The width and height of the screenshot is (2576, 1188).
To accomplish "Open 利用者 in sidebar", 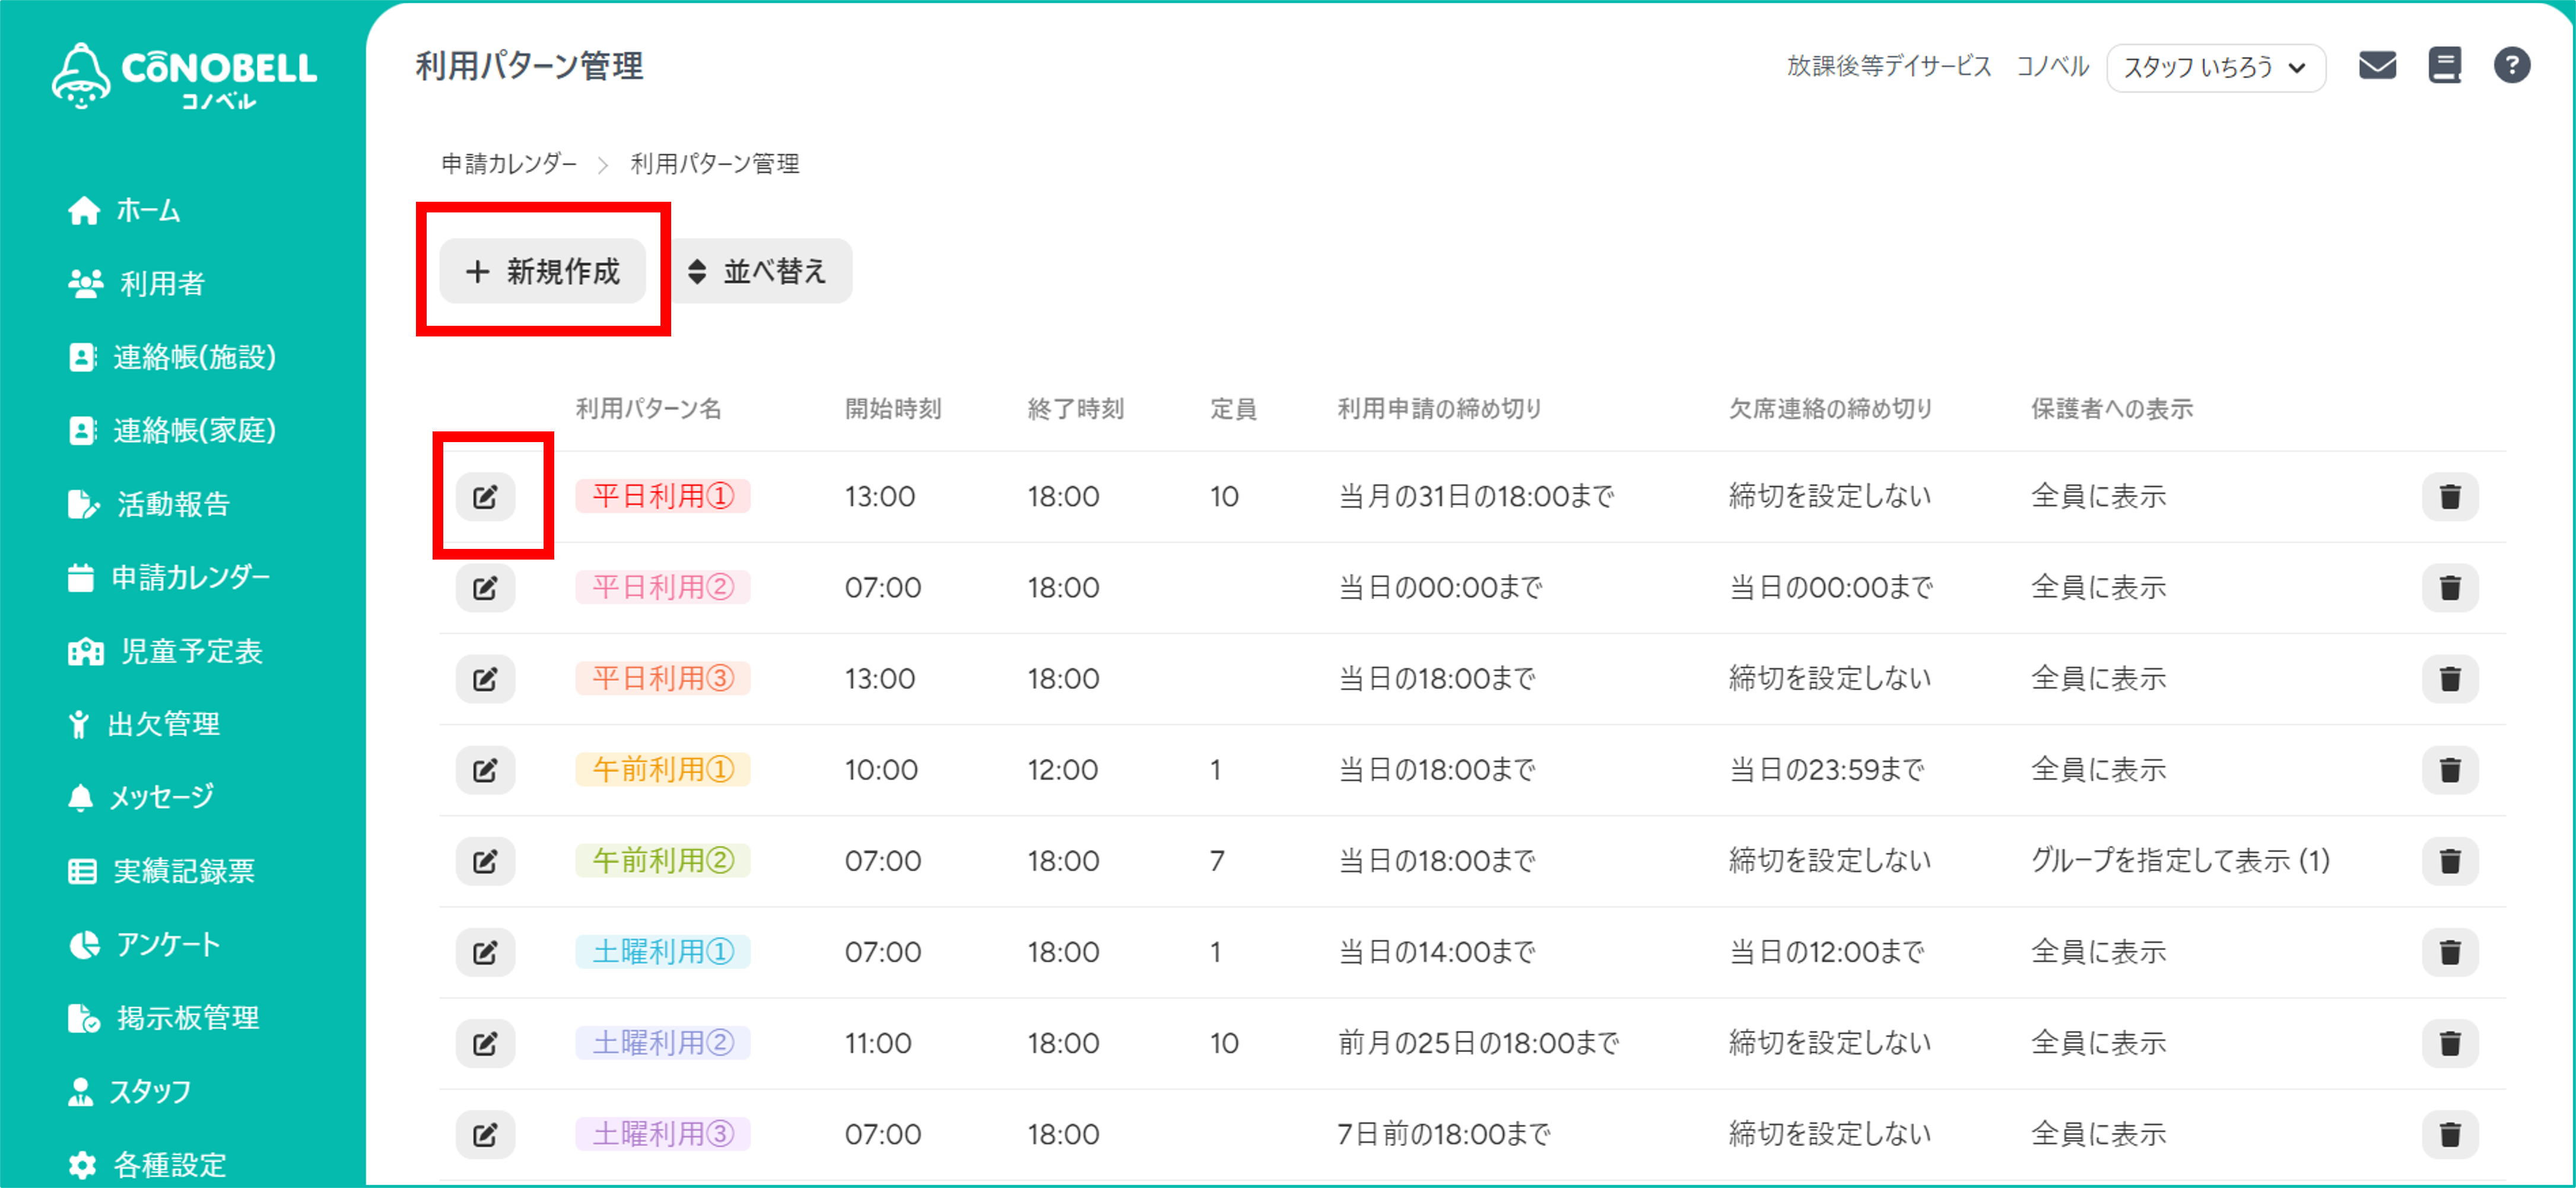I will pyautogui.click(x=136, y=284).
